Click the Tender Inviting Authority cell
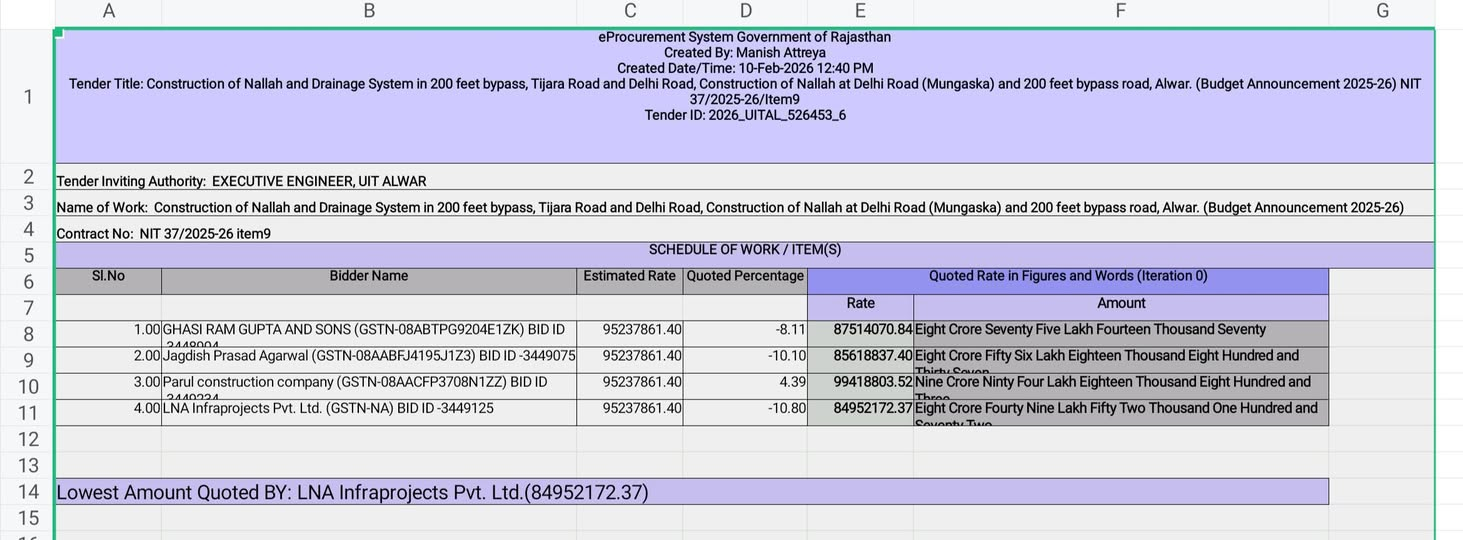 point(241,181)
